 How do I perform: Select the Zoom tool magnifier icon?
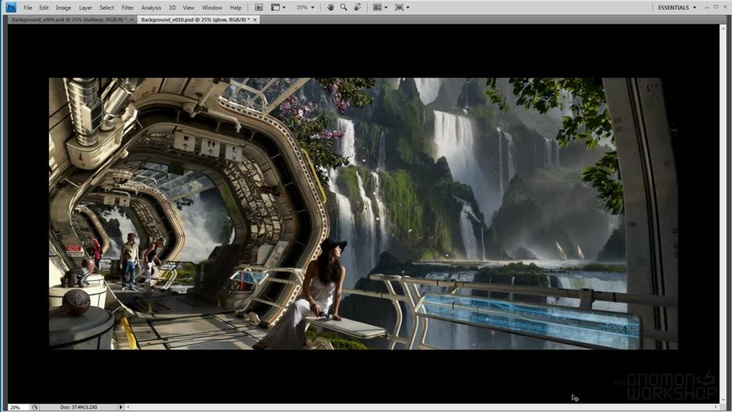tap(344, 7)
